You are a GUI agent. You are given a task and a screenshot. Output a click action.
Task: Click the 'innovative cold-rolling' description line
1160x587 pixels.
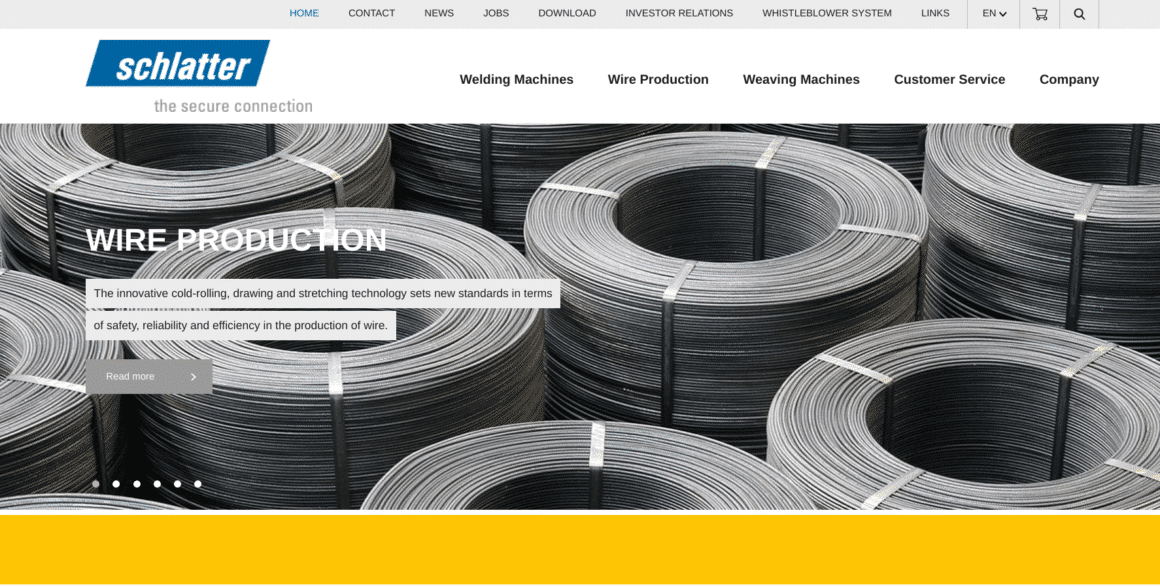[x=323, y=293]
